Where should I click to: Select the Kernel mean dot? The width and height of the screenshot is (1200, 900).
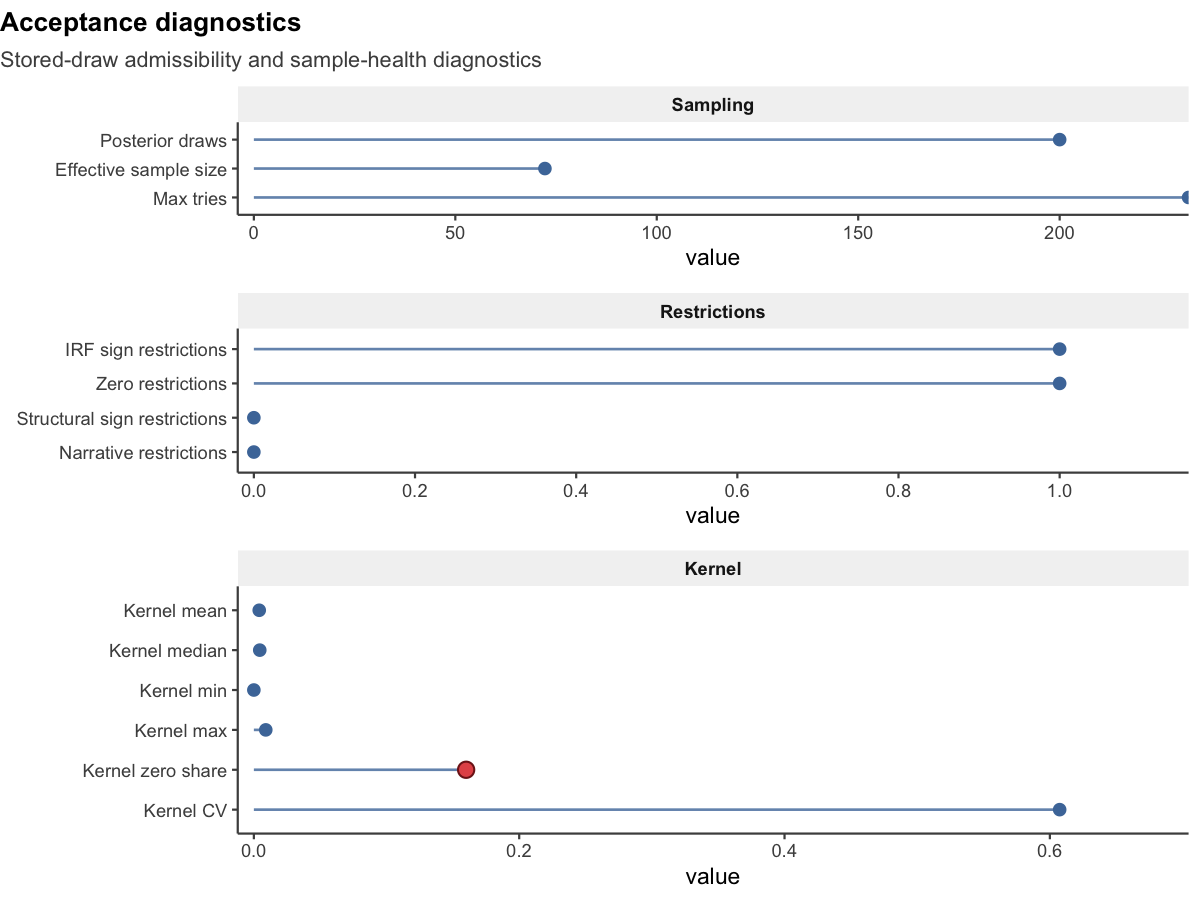coord(259,610)
